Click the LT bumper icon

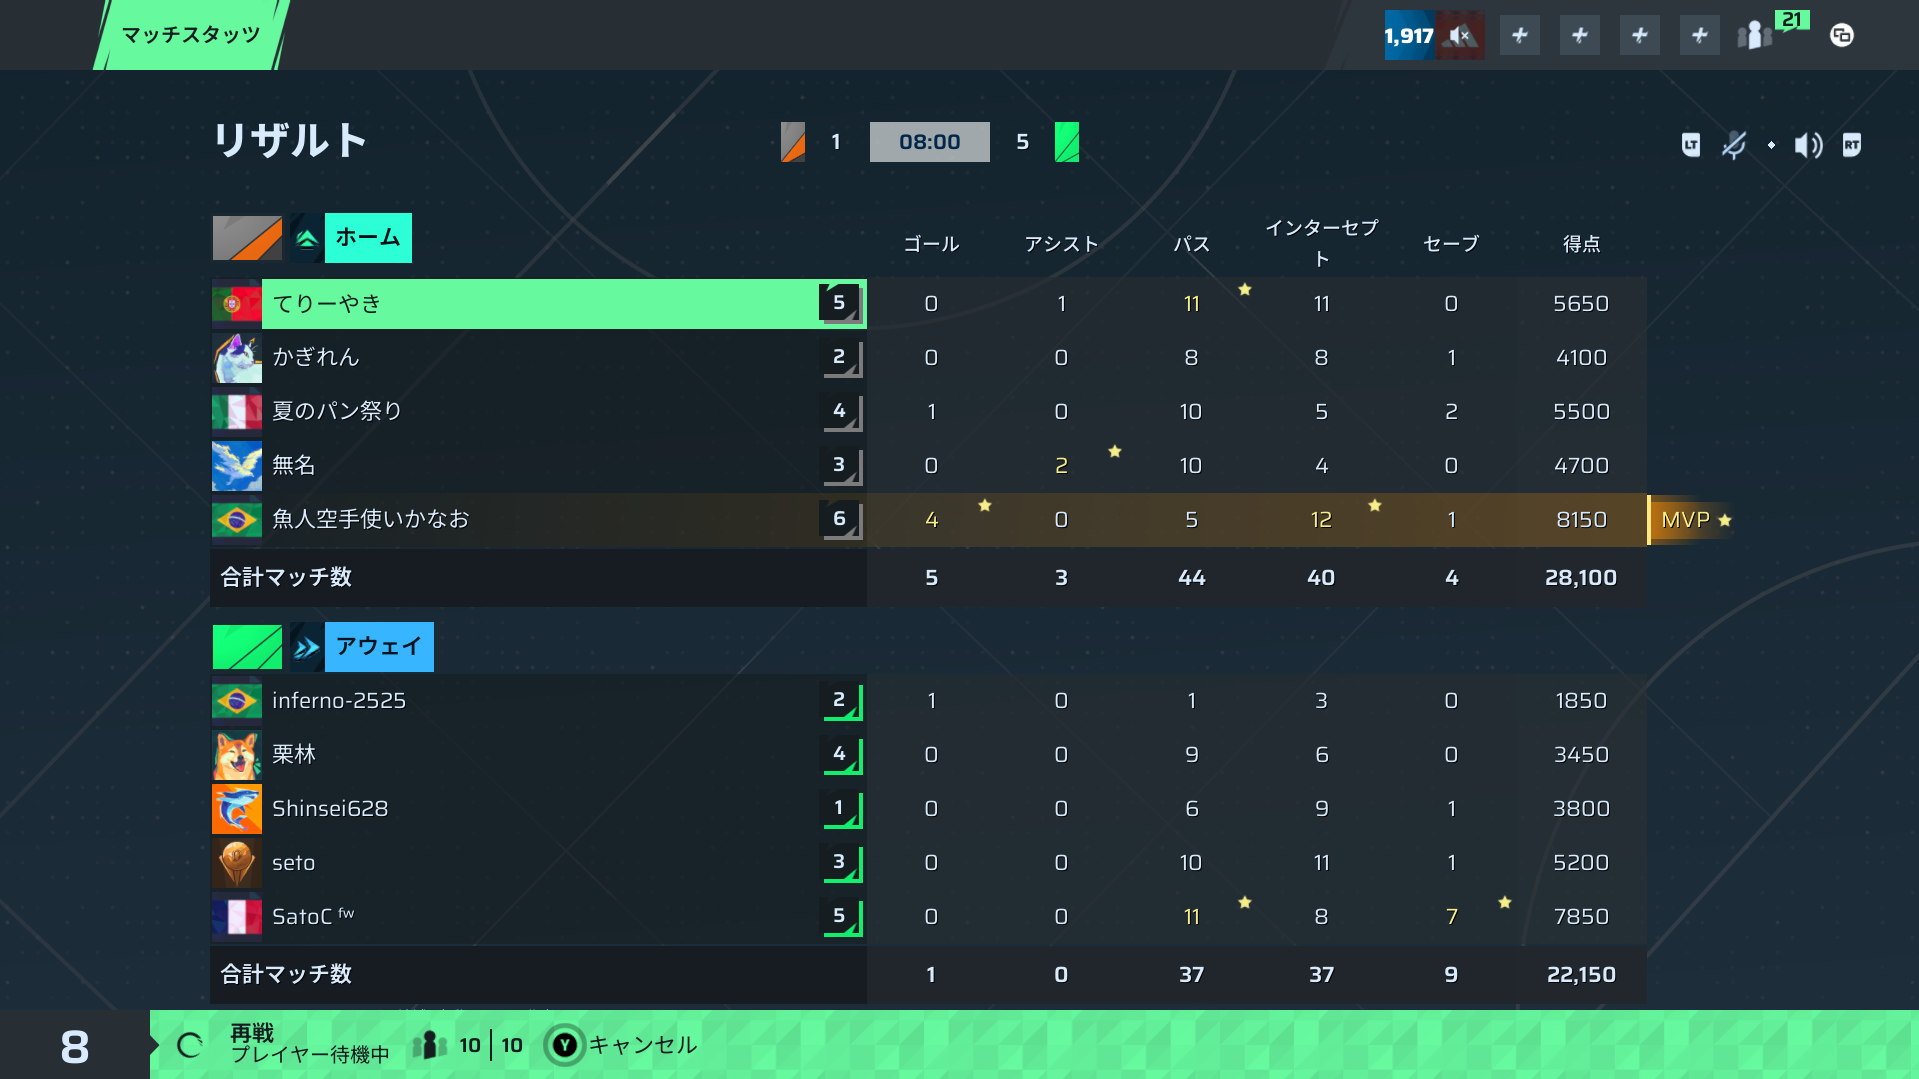[x=1691, y=145]
